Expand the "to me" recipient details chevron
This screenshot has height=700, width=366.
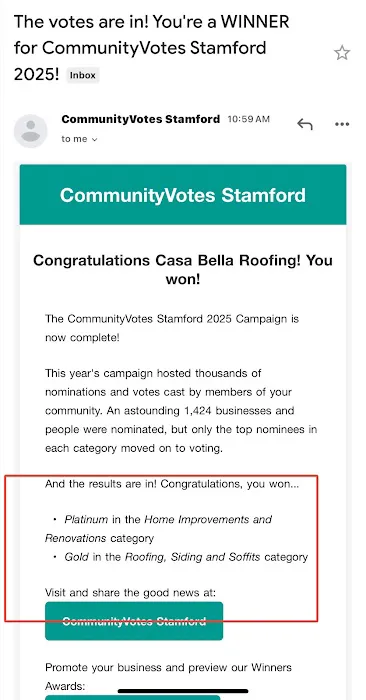(x=94, y=140)
